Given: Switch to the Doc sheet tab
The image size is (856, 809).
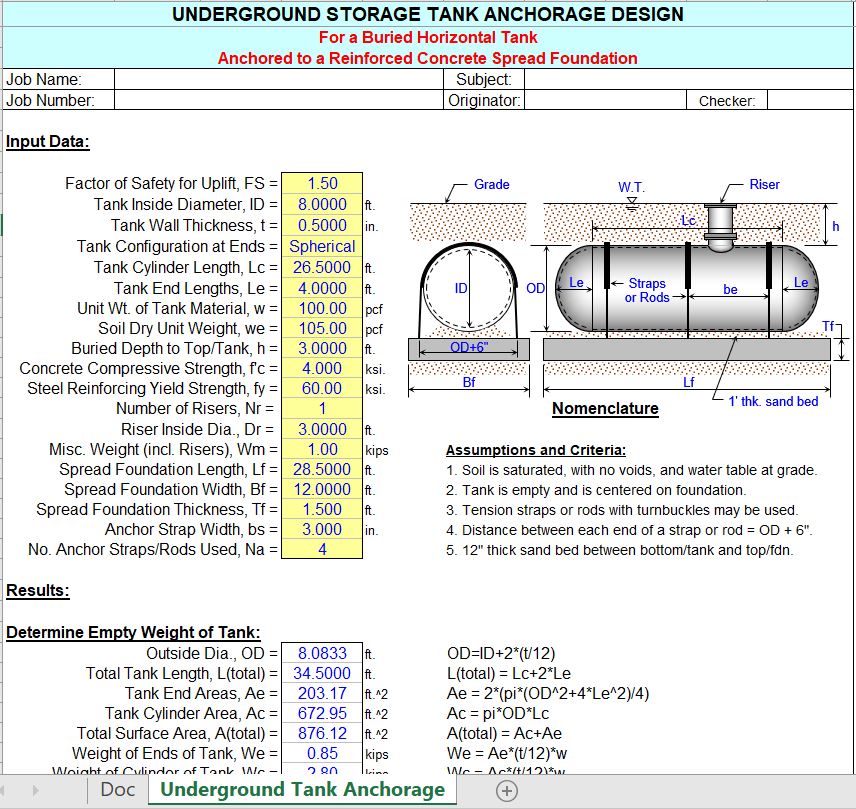Looking at the screenshot, I should pos(119,790).
